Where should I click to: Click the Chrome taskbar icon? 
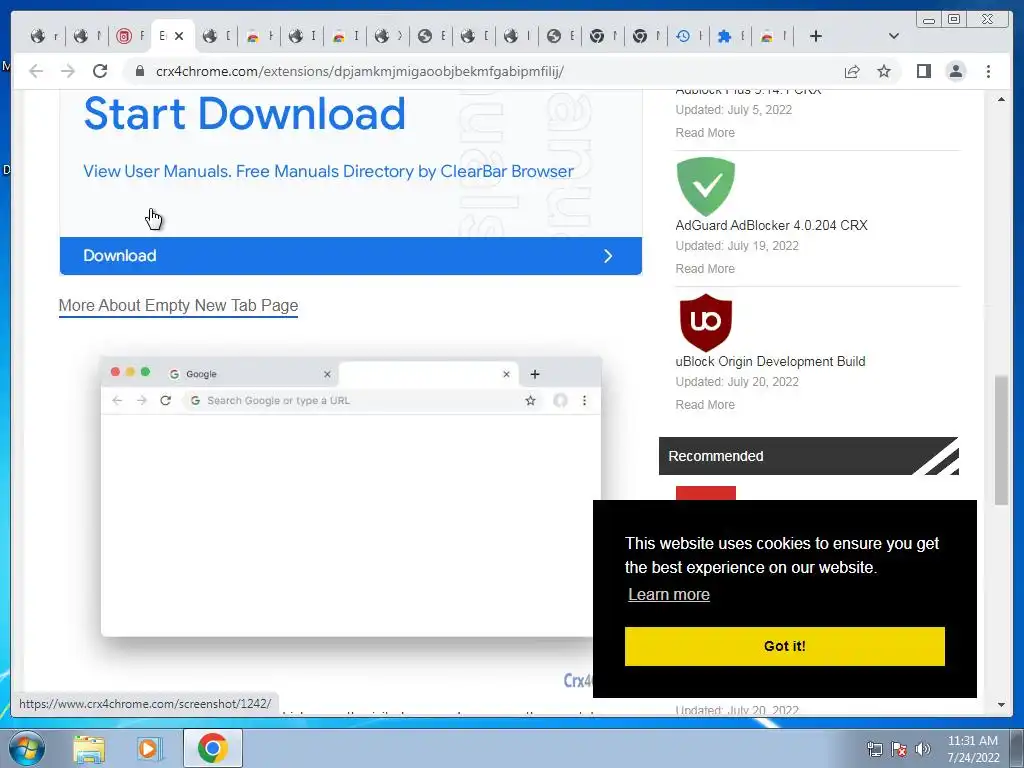(213, 748)
